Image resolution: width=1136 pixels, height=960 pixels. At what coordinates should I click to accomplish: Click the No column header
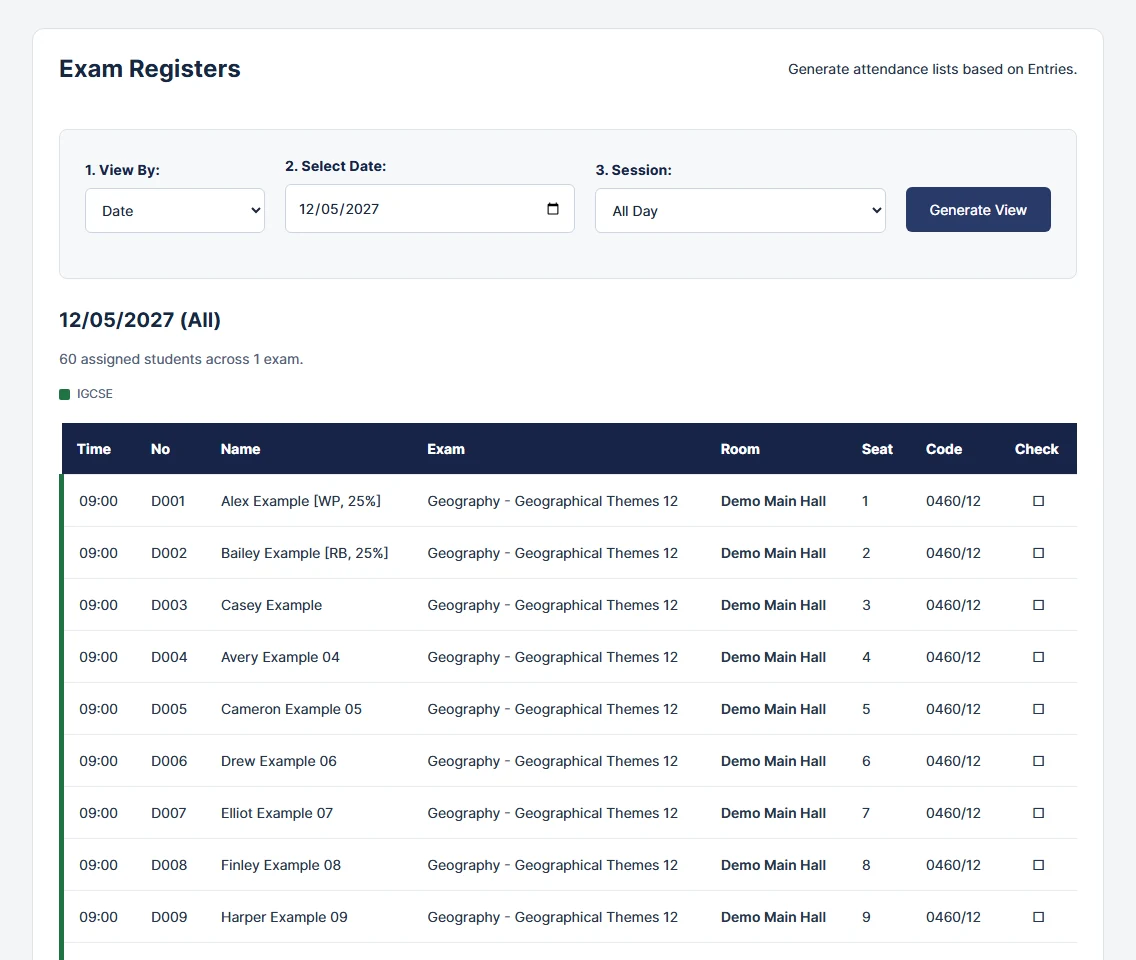[160, 449]
